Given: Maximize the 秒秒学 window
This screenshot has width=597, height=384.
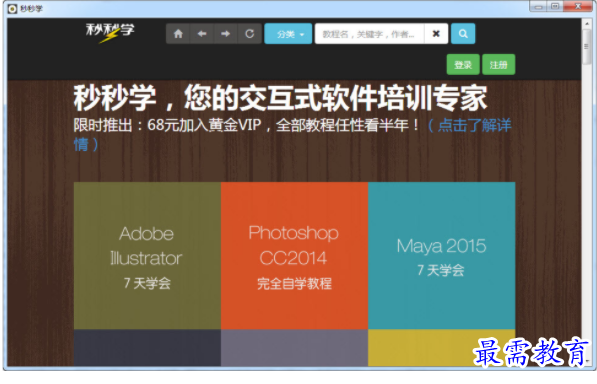Looking at the screenshot, I should pyautogui.click(x=555, y=6).
